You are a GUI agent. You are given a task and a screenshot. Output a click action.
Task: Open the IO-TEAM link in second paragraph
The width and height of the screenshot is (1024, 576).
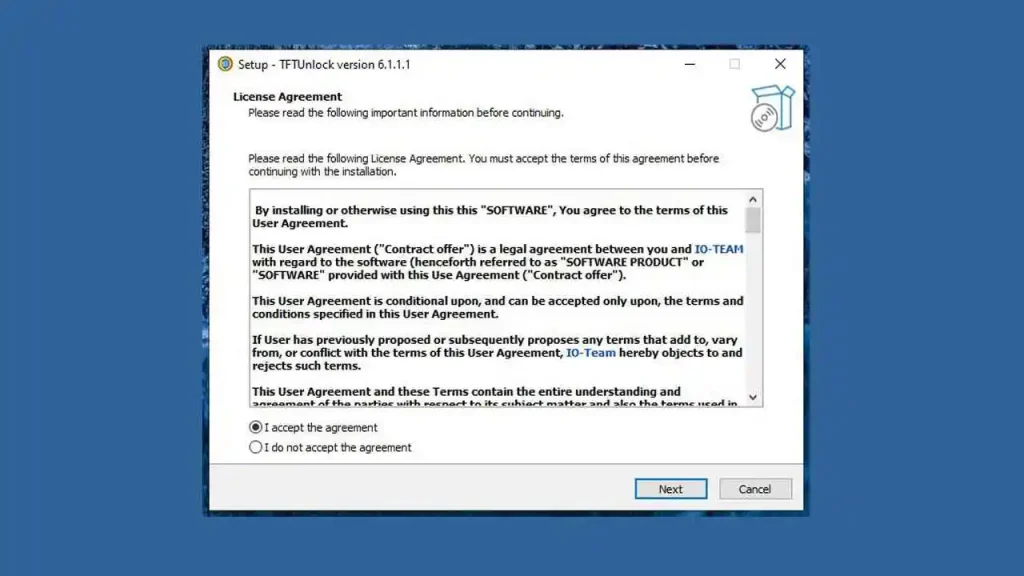point(718,249)
